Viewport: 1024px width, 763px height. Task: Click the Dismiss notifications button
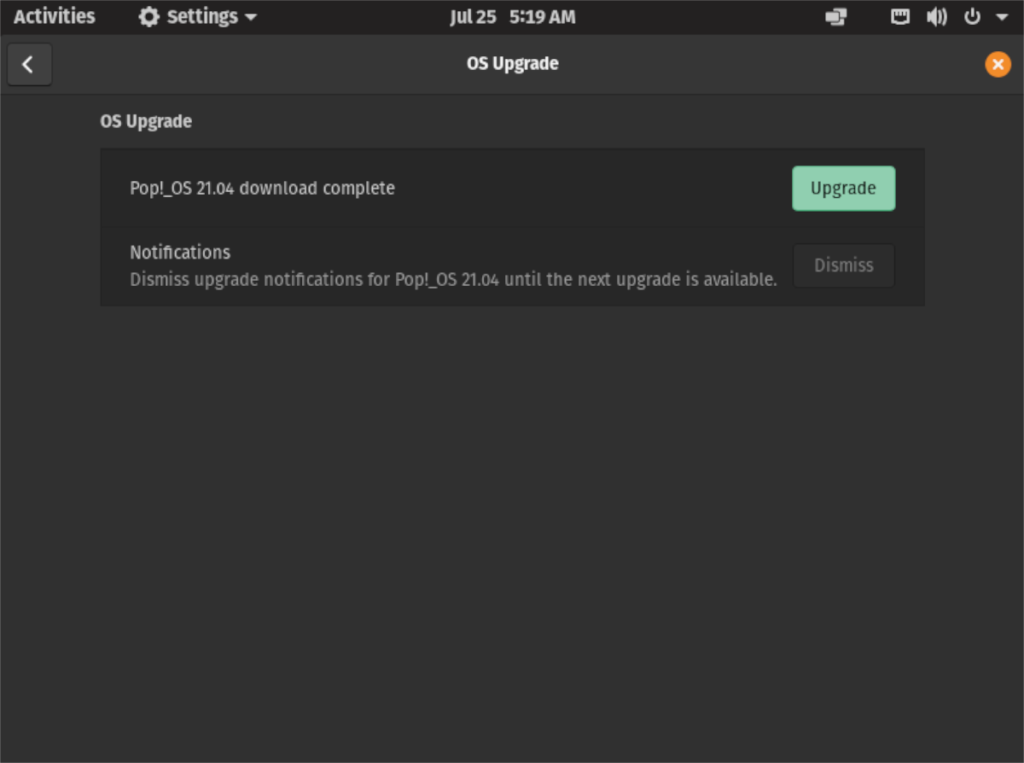[x=843, y=265]
